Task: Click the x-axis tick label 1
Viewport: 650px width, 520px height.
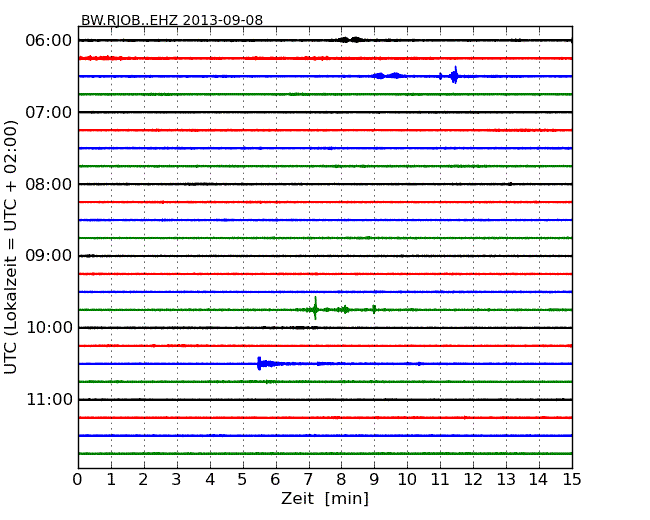Action: tap(111, 480)
